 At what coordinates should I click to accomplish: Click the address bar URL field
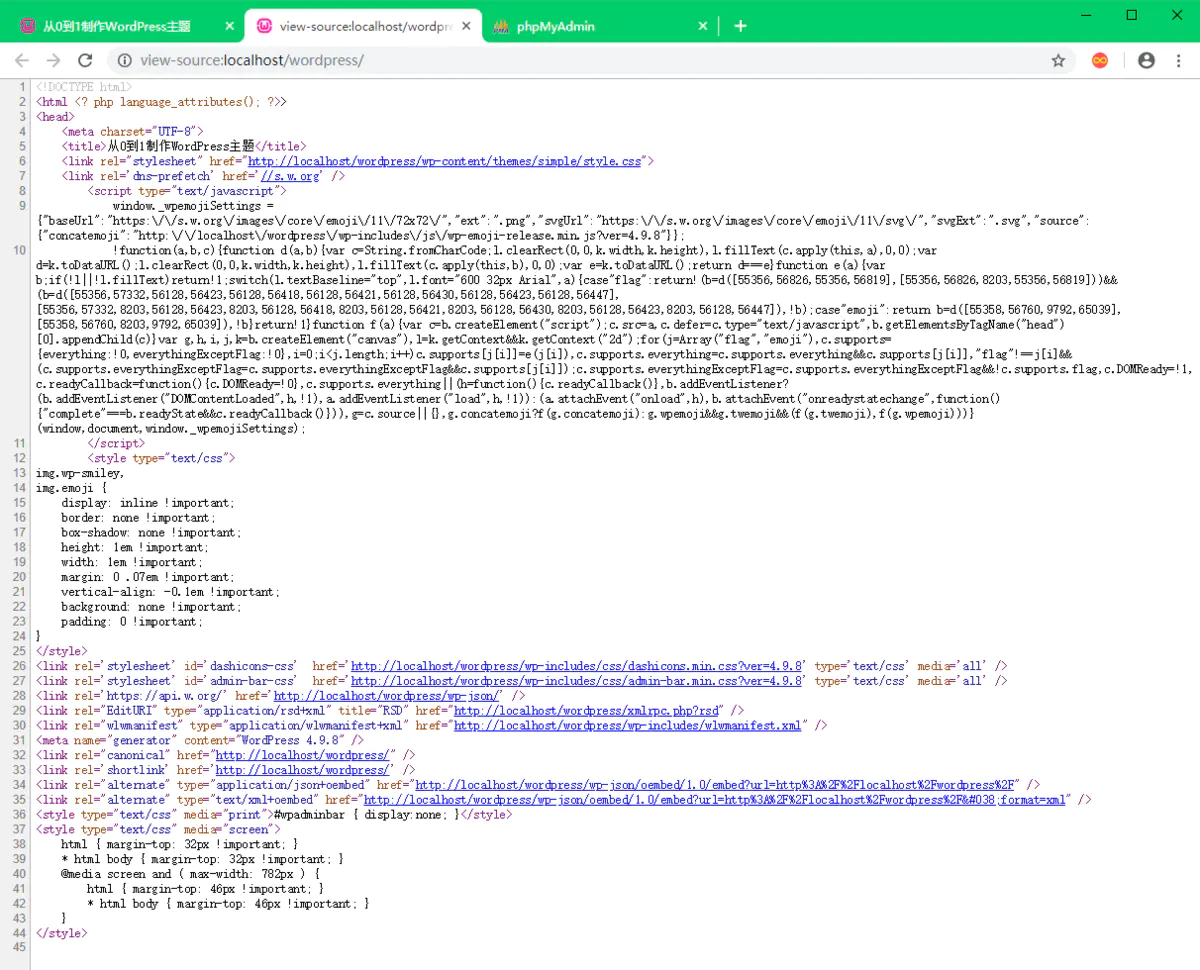click(x=590, y=61)
